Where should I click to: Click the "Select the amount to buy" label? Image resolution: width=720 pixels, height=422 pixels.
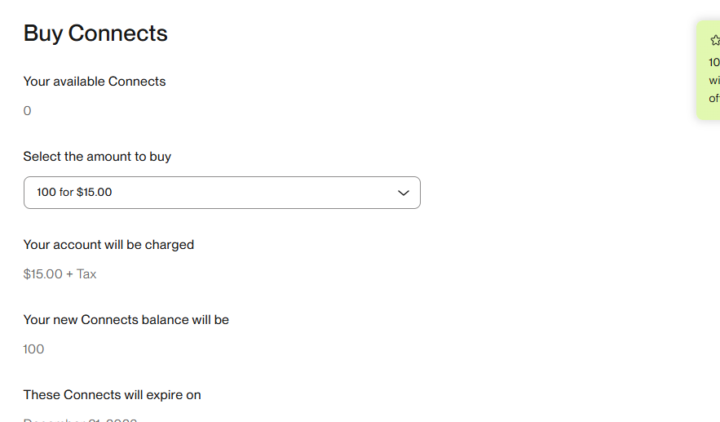[104, 156]
